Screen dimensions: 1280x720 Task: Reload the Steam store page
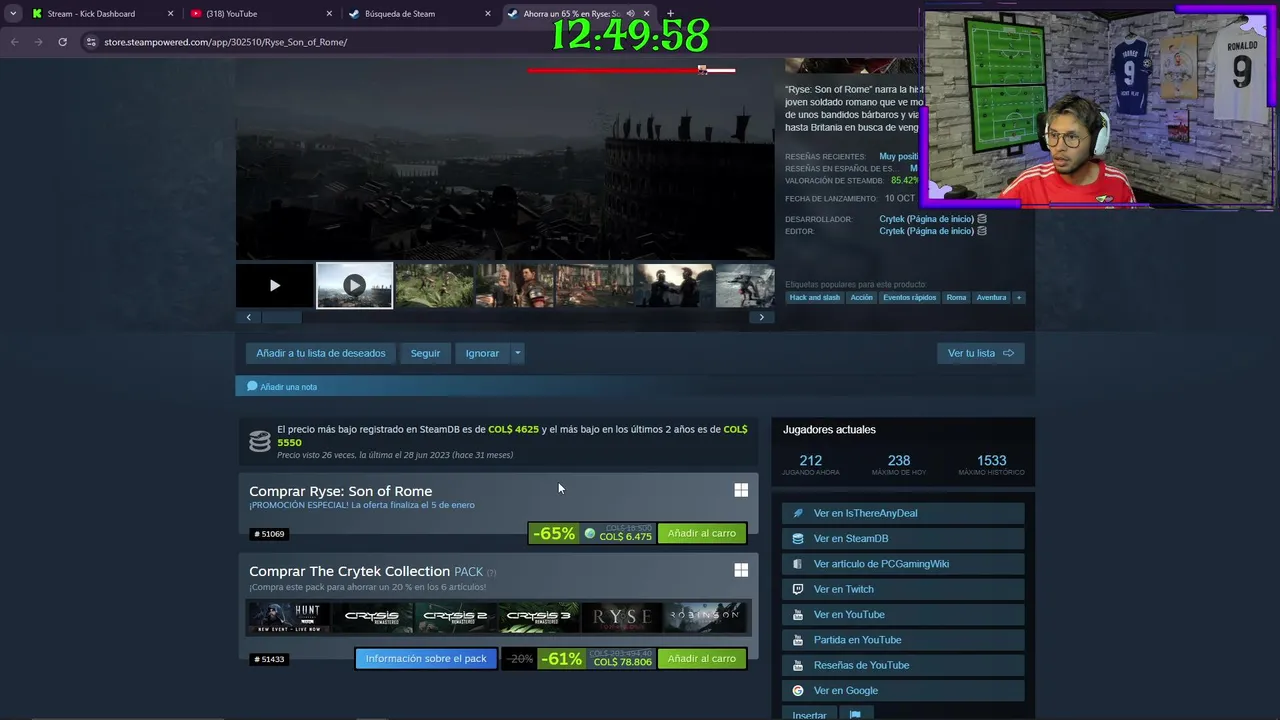[62, 42]
